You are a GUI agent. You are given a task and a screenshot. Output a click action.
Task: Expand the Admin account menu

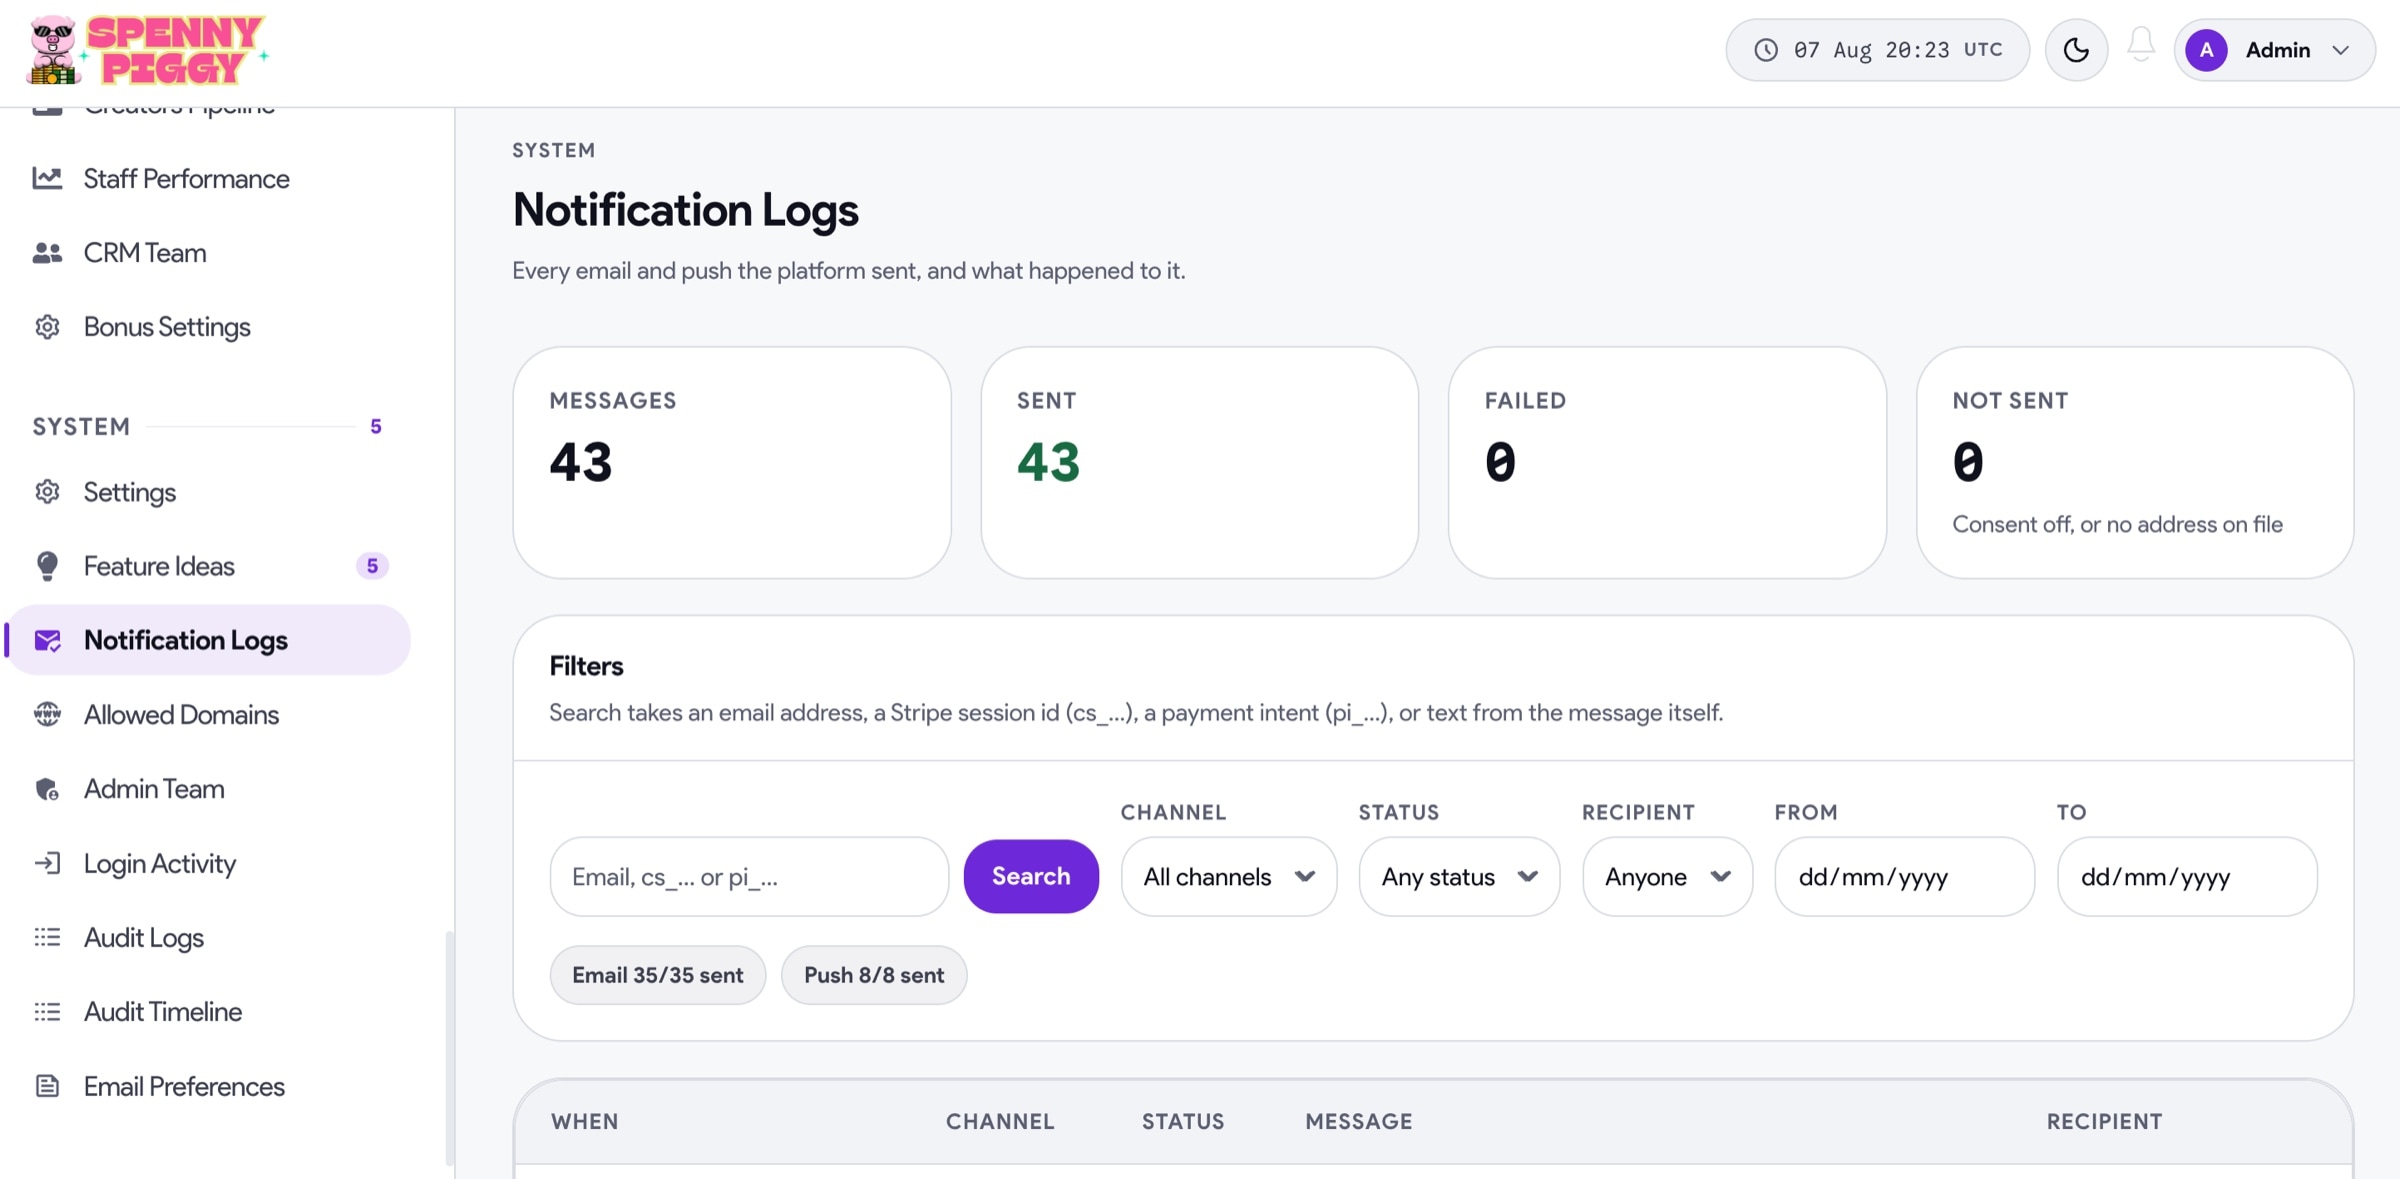(2274, 50)
